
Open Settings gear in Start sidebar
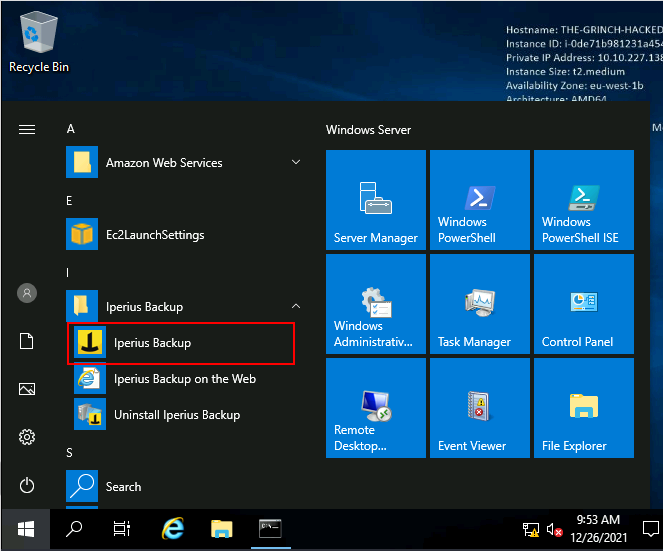(27, 437)
